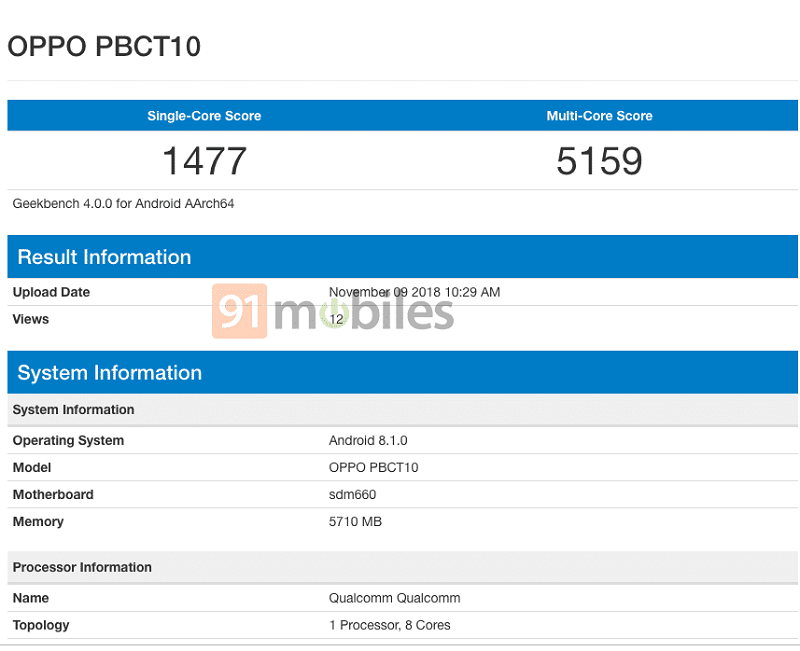Image resolution: width=800 pixels, height=651 pixels.
Task: Click the OPPO PBCT10 page title
Action: (x=104, y=46)
